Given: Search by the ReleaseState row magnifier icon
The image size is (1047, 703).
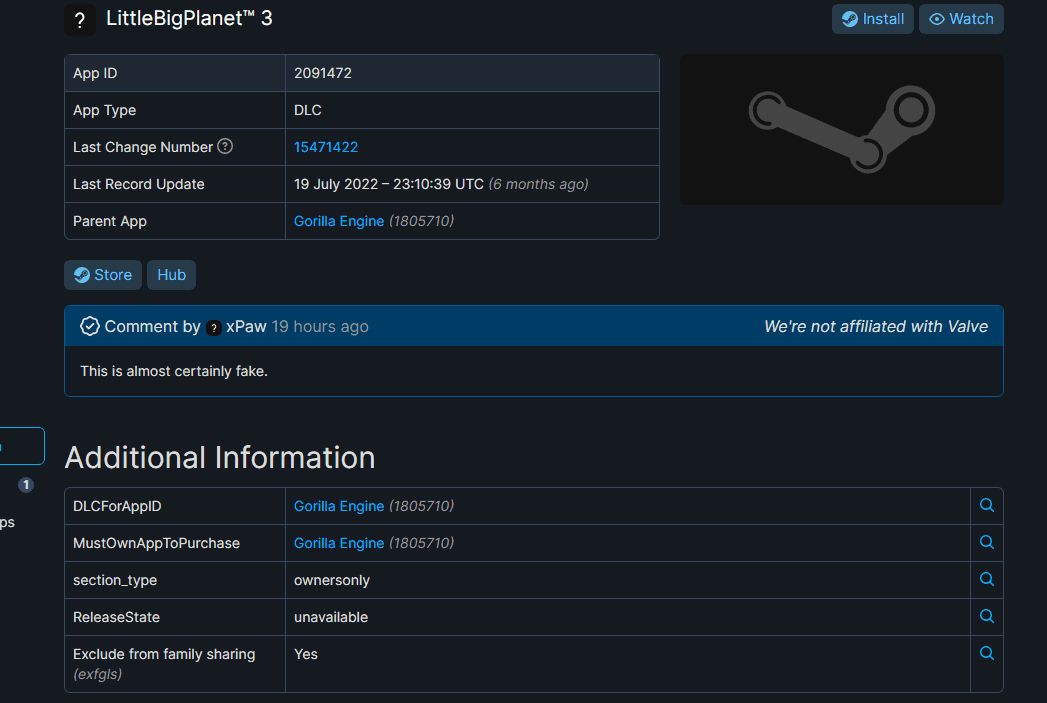Looking at the screenshot, I should pyautogui.click(x=986, y=616).
